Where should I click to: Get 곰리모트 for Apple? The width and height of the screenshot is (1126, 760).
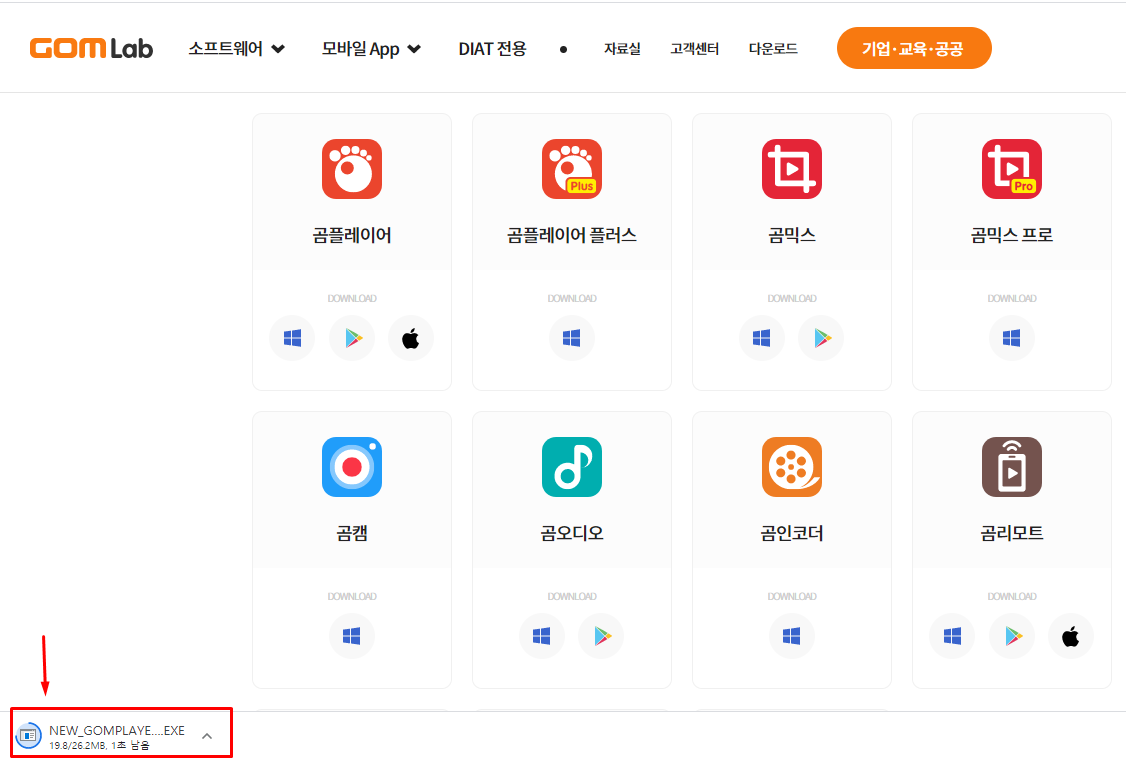coord(1071,636)
